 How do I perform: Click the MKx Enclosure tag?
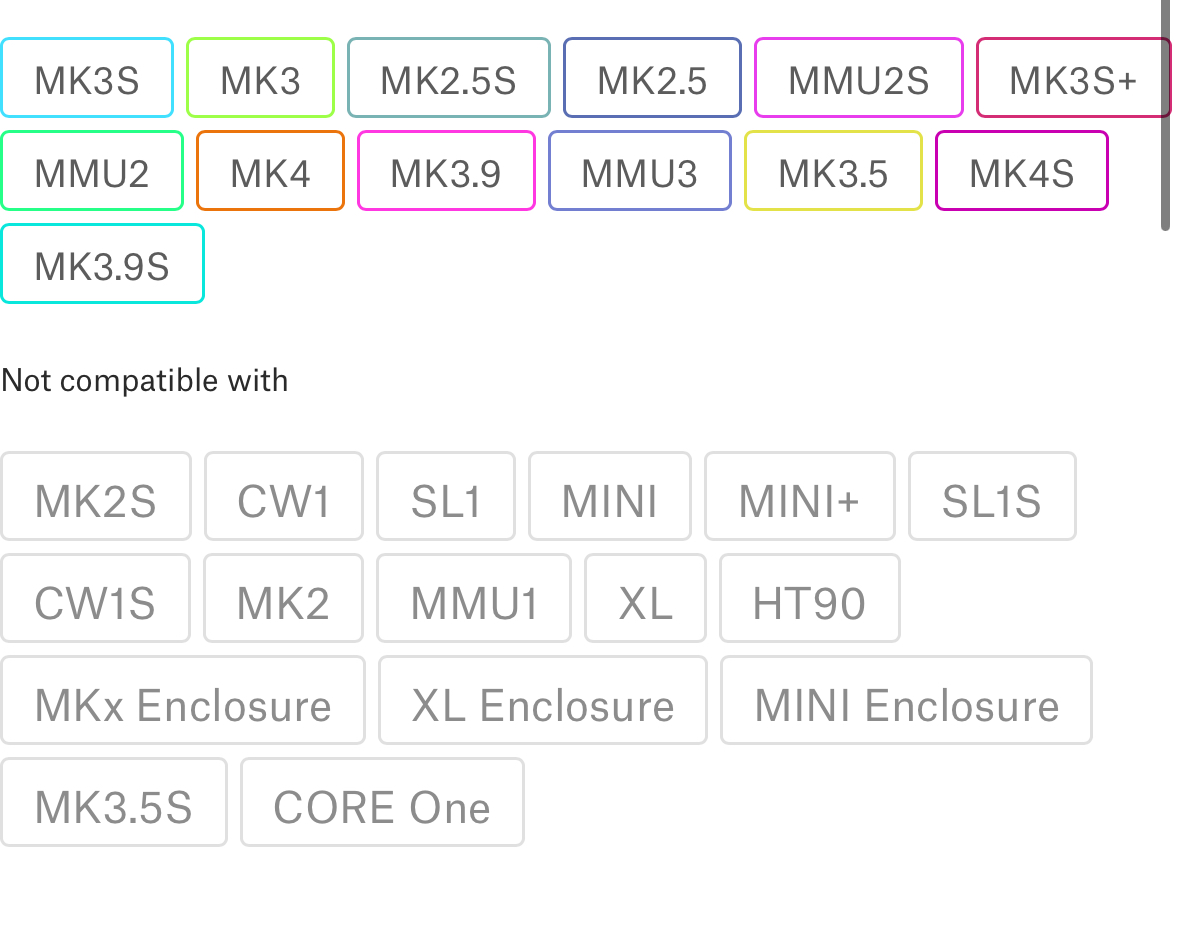pyautogui.click(x=183, y=701)
